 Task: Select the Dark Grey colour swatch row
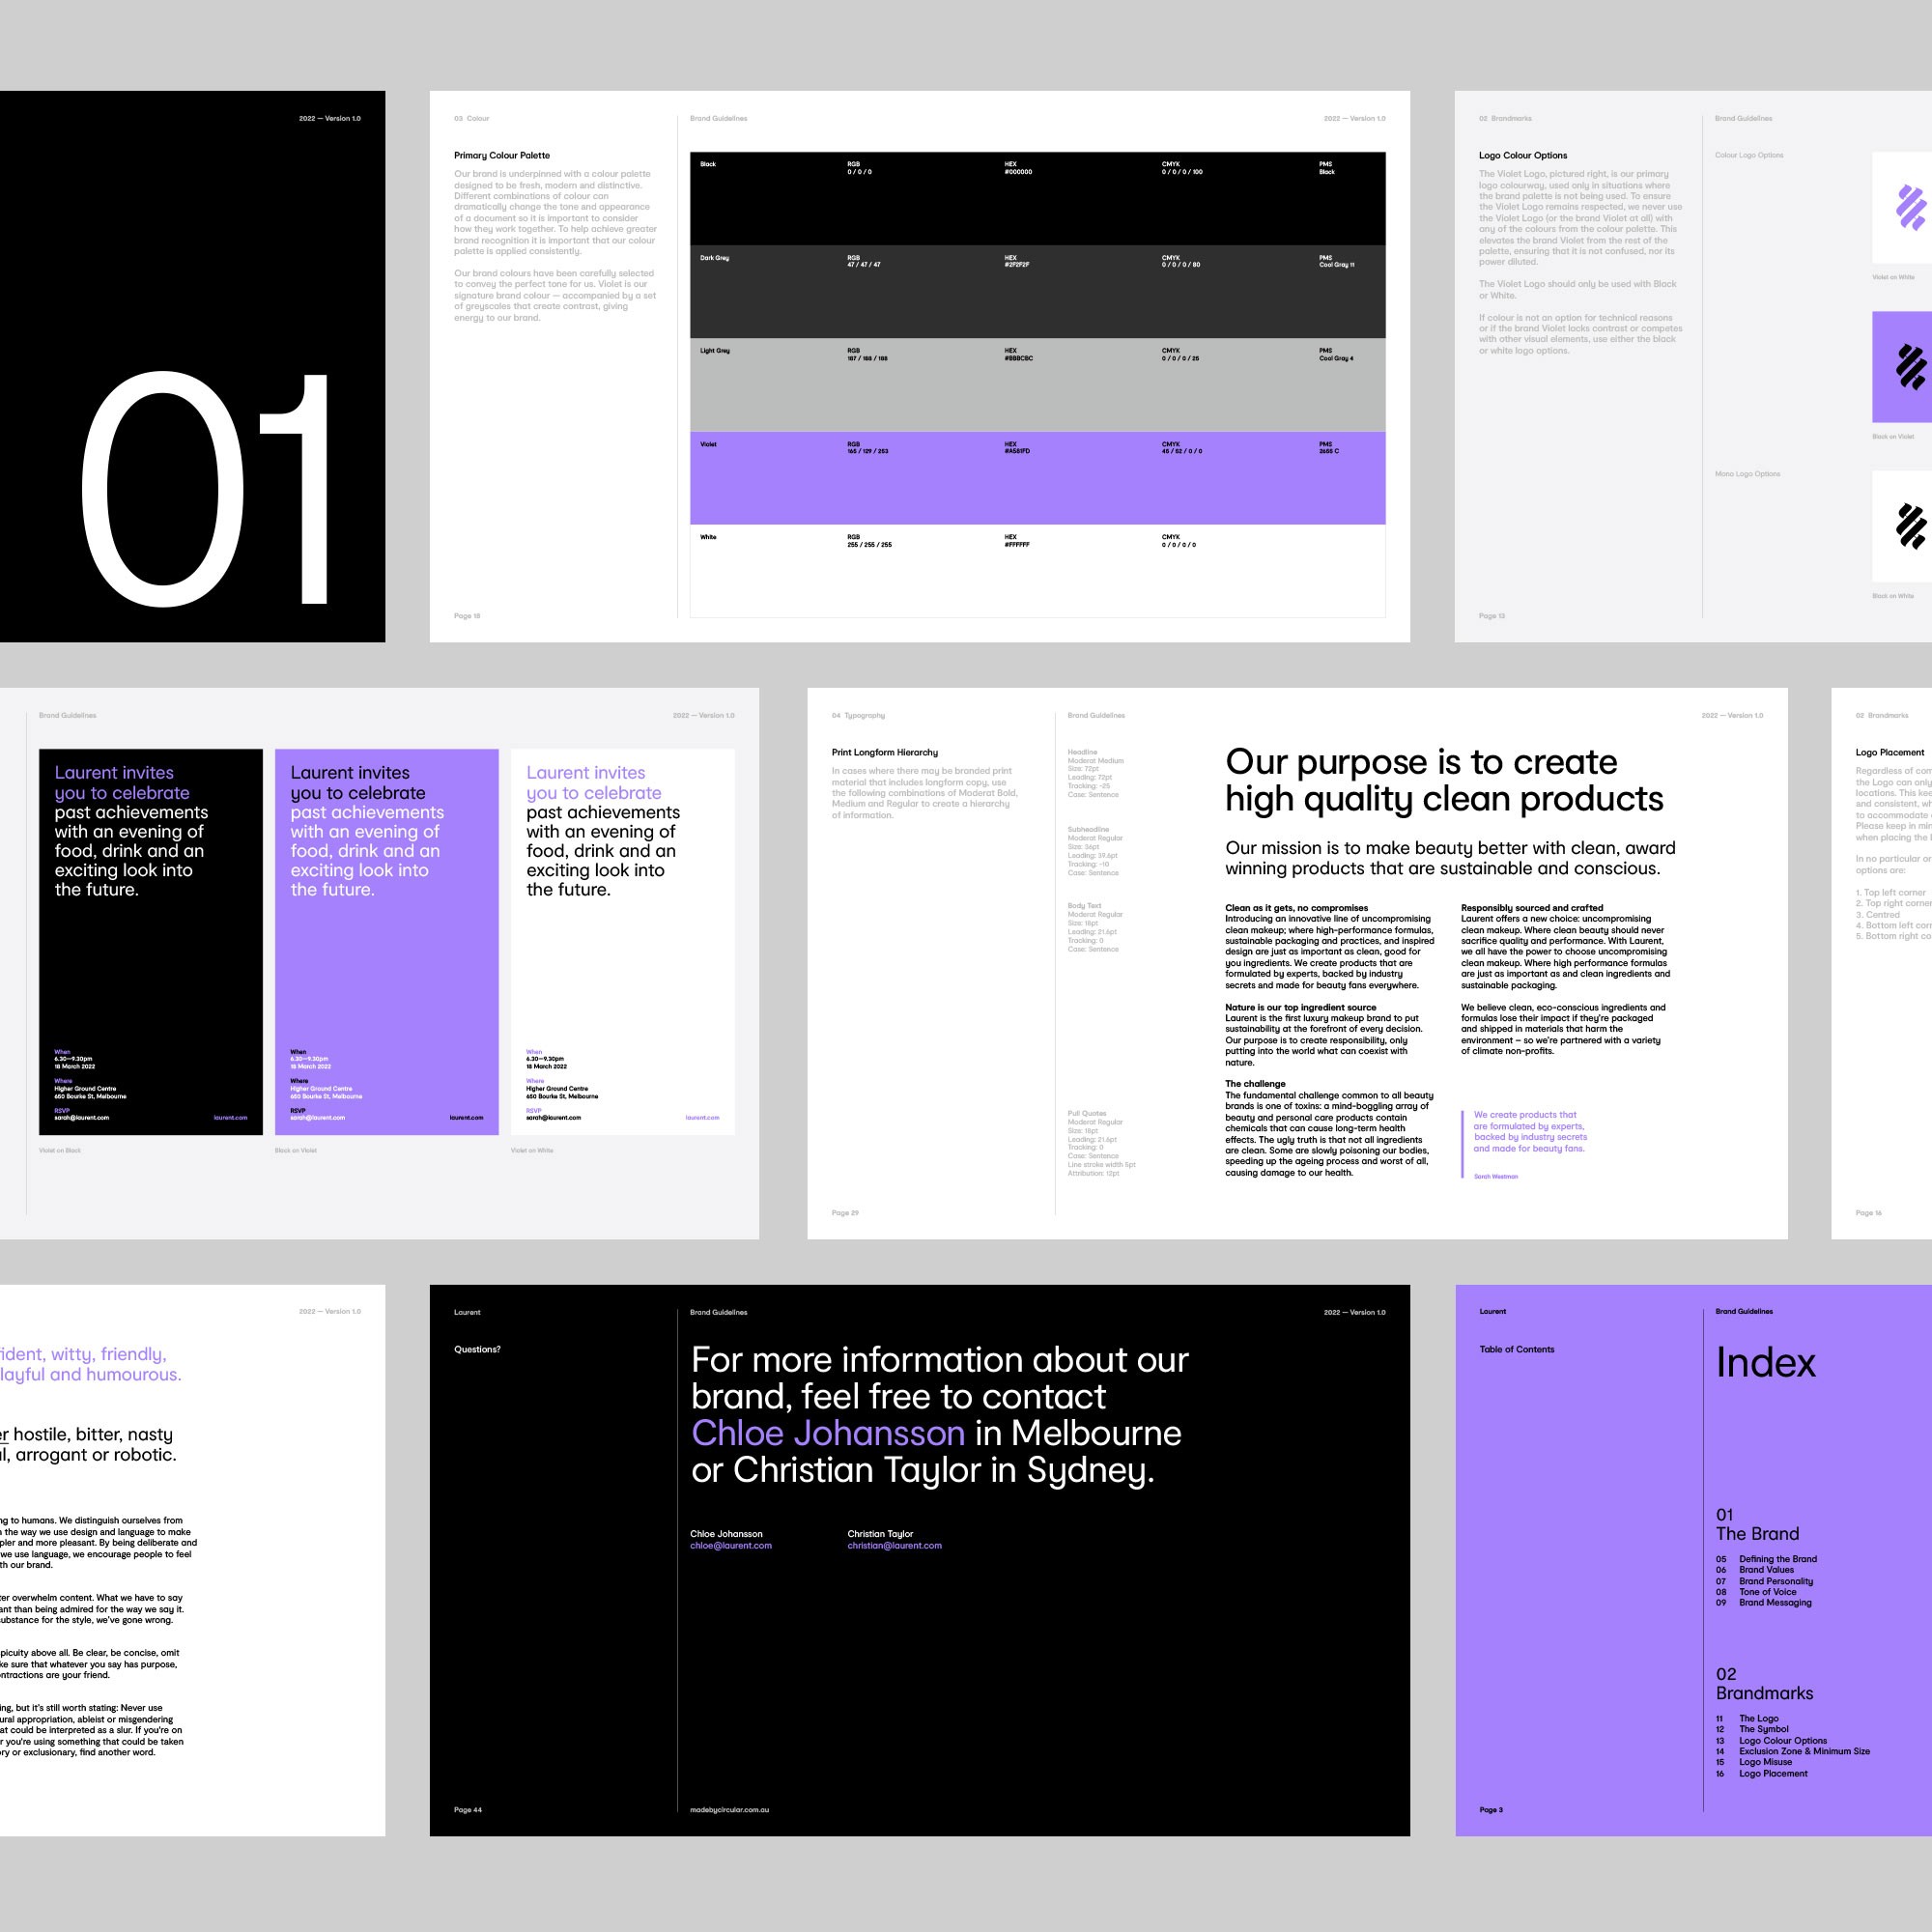1037,291
